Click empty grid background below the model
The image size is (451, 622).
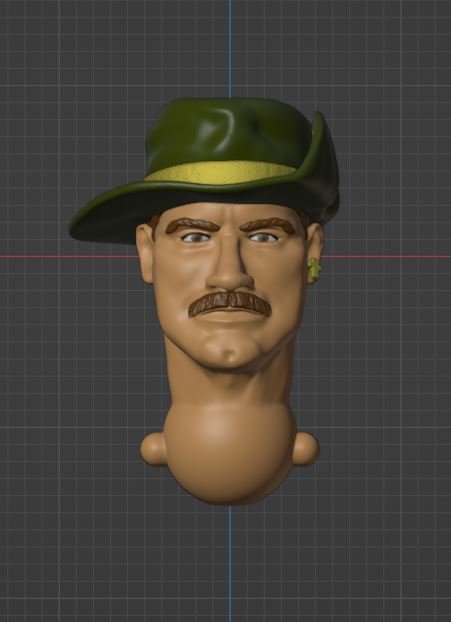click(230, 567)
